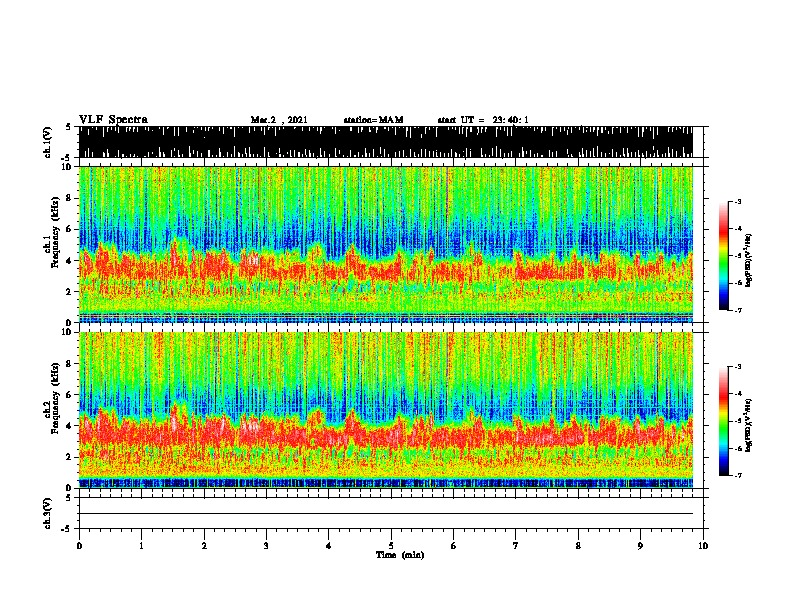The height and width of the screenshot is (612, 792).
Task: Select the date text "Mar.2 , 2021"
Action: pos(279,120)
